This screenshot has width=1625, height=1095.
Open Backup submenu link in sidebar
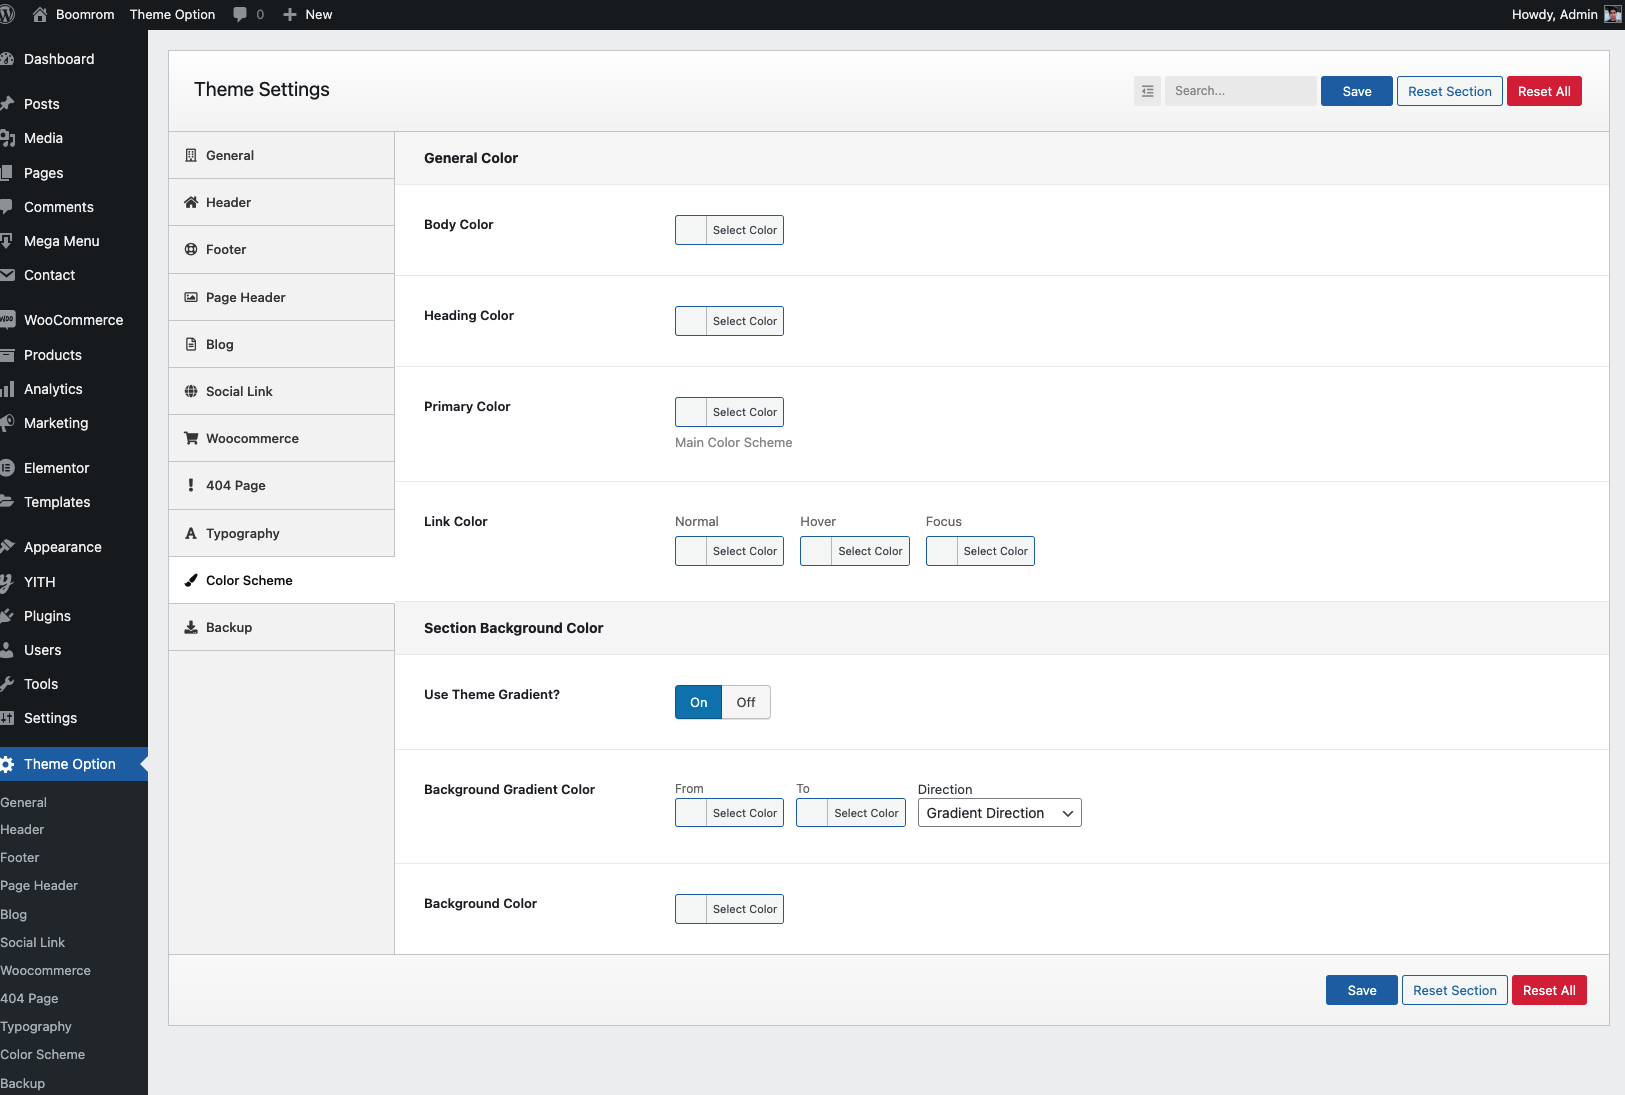(x=22, y=1083)
